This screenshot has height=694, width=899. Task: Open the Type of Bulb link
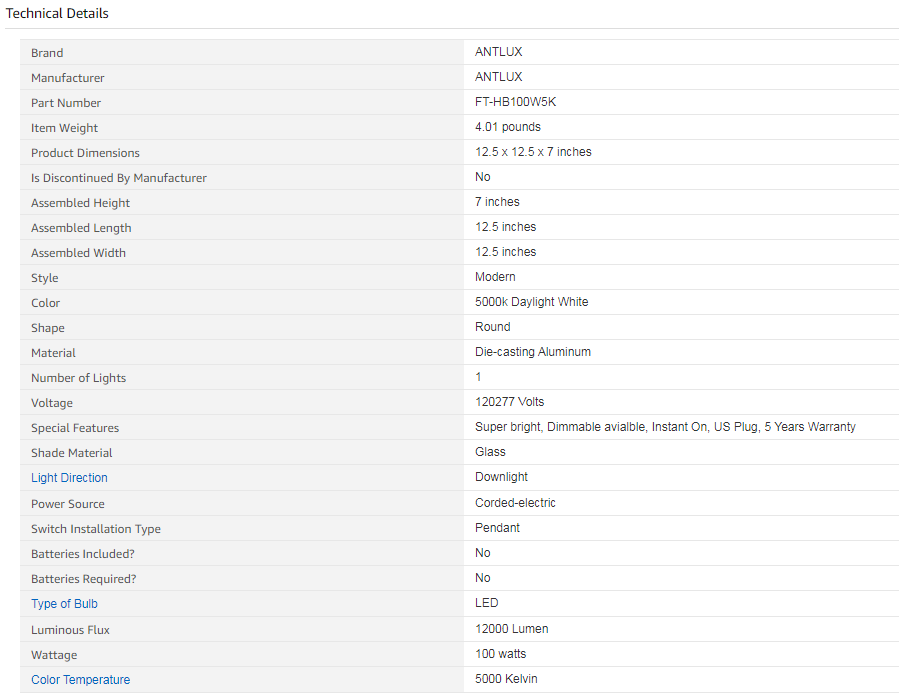[x=64, y=604]
